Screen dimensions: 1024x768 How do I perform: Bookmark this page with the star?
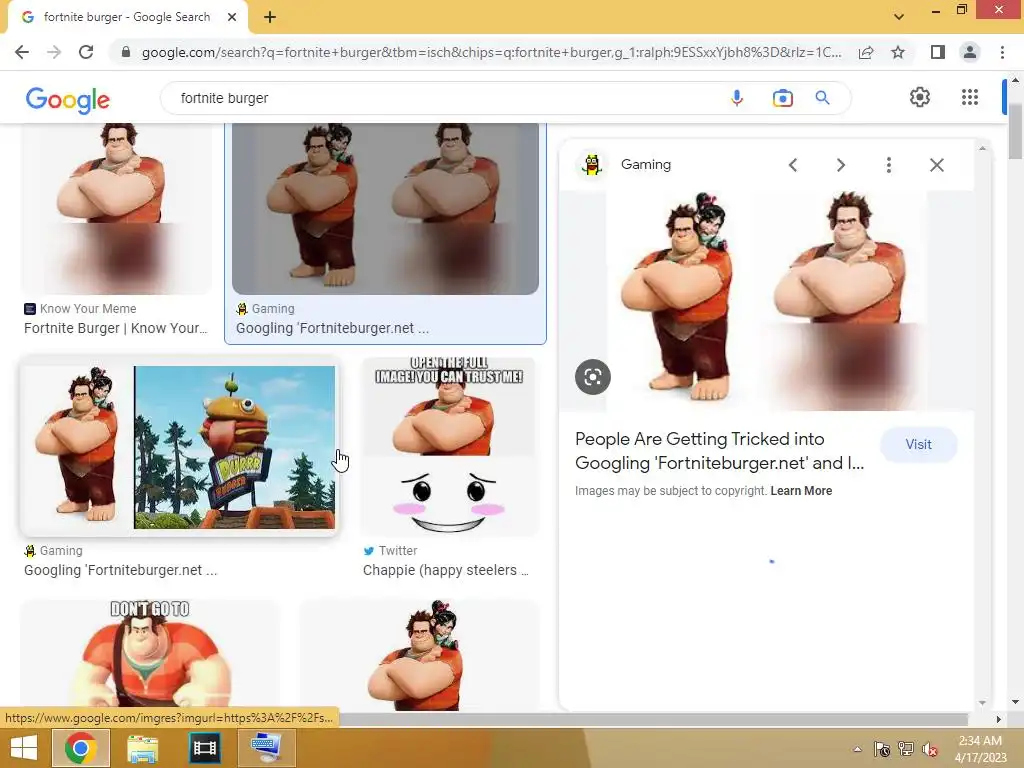tap(898, 52)
